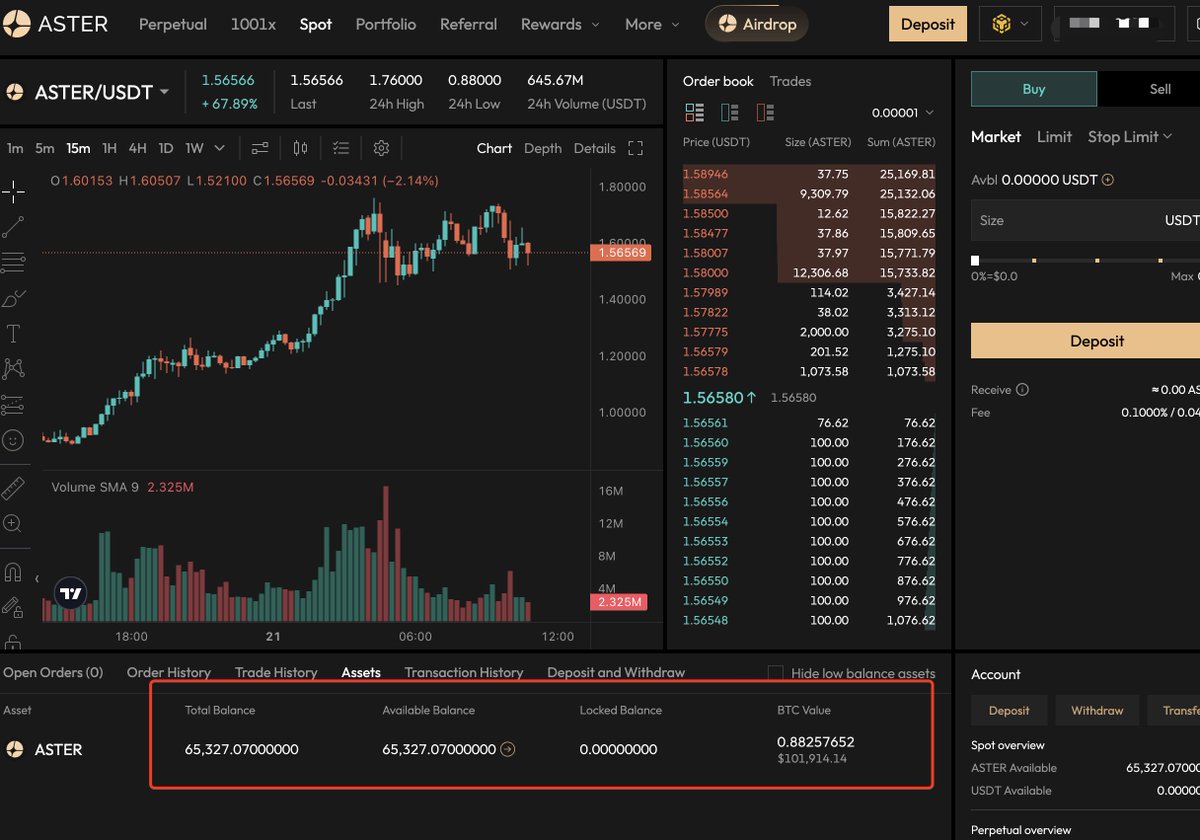Click the Size input field
Viewport: 1200px width, 840px height.
point(1086,220)
